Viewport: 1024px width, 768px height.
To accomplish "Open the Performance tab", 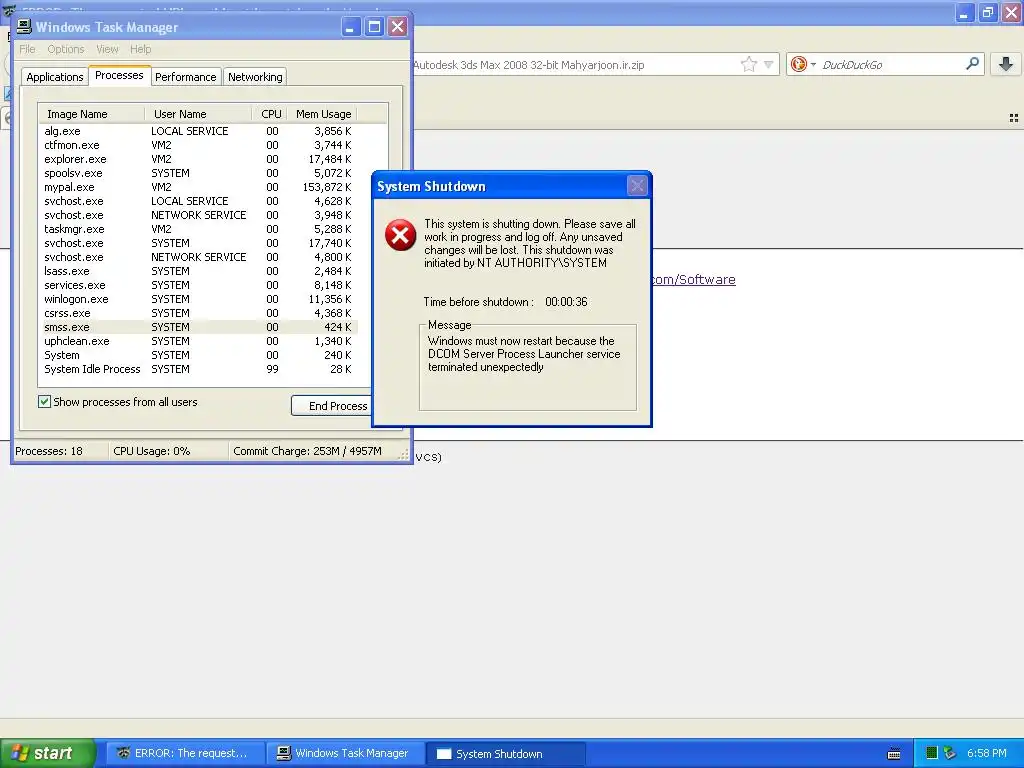I will (185, 77).
